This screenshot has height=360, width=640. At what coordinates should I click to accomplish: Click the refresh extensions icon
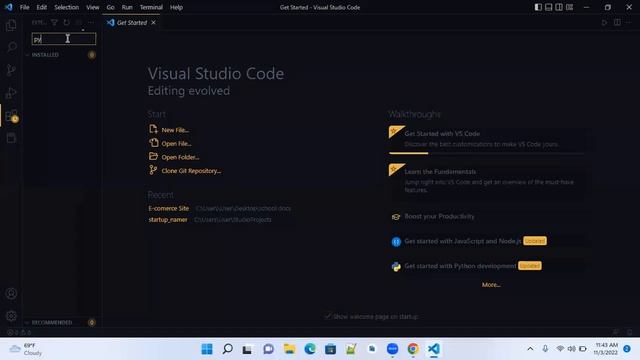(x=67, y=22)
